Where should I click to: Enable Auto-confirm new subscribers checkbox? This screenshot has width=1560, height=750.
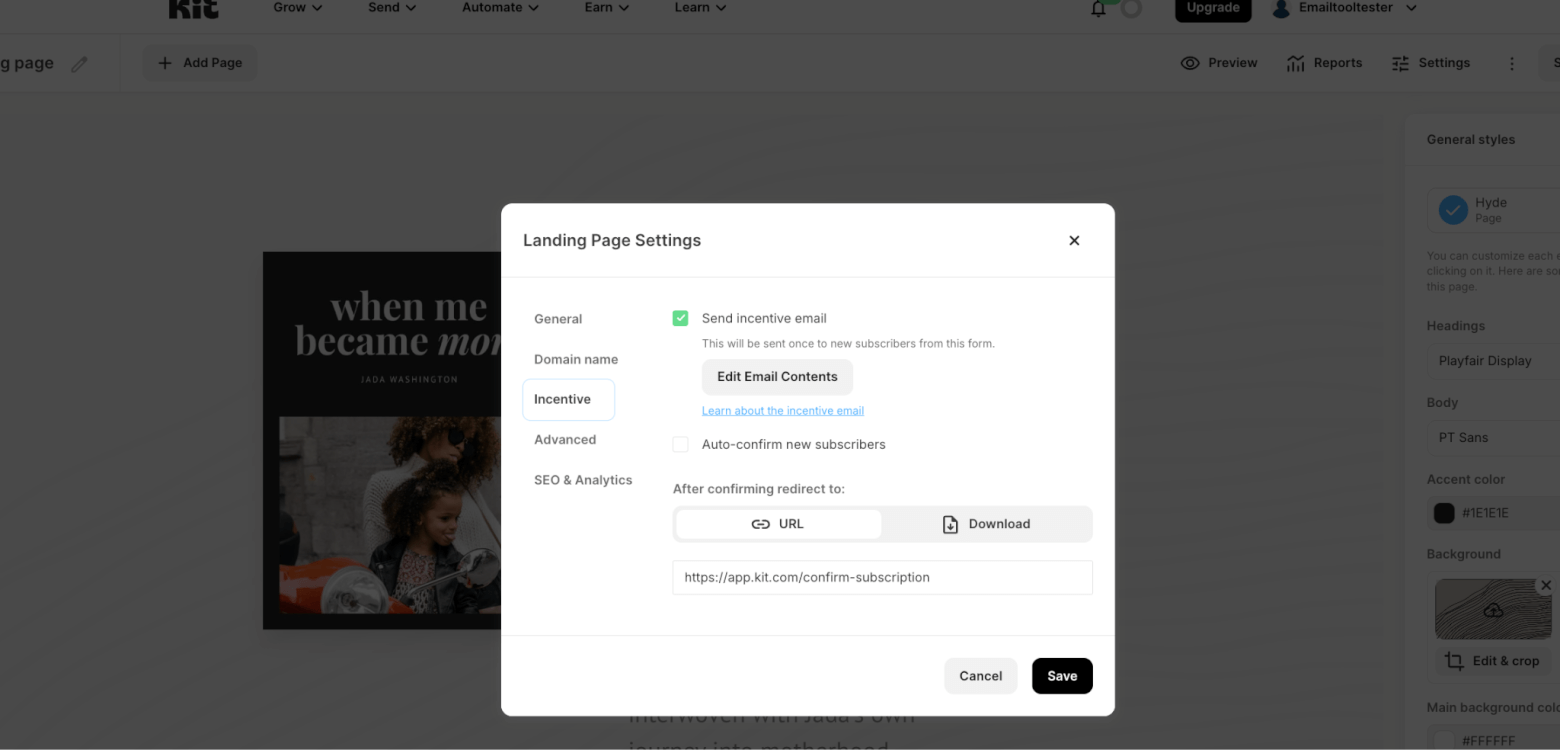click(x=681, y=444)
